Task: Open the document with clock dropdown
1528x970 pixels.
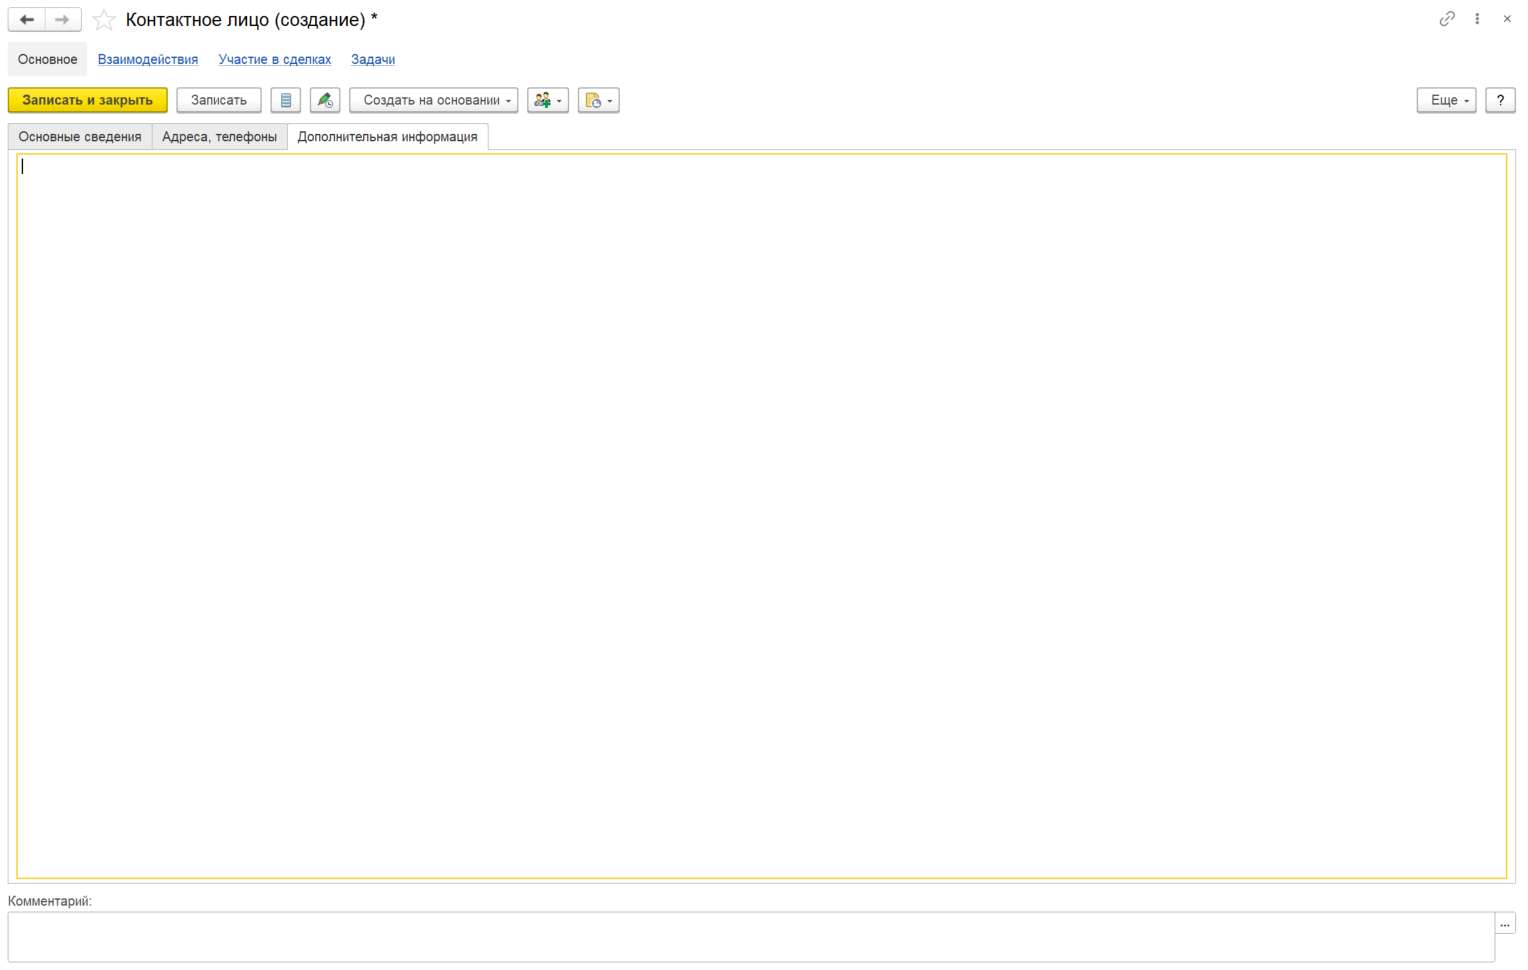Action: [x=599, y=100]
